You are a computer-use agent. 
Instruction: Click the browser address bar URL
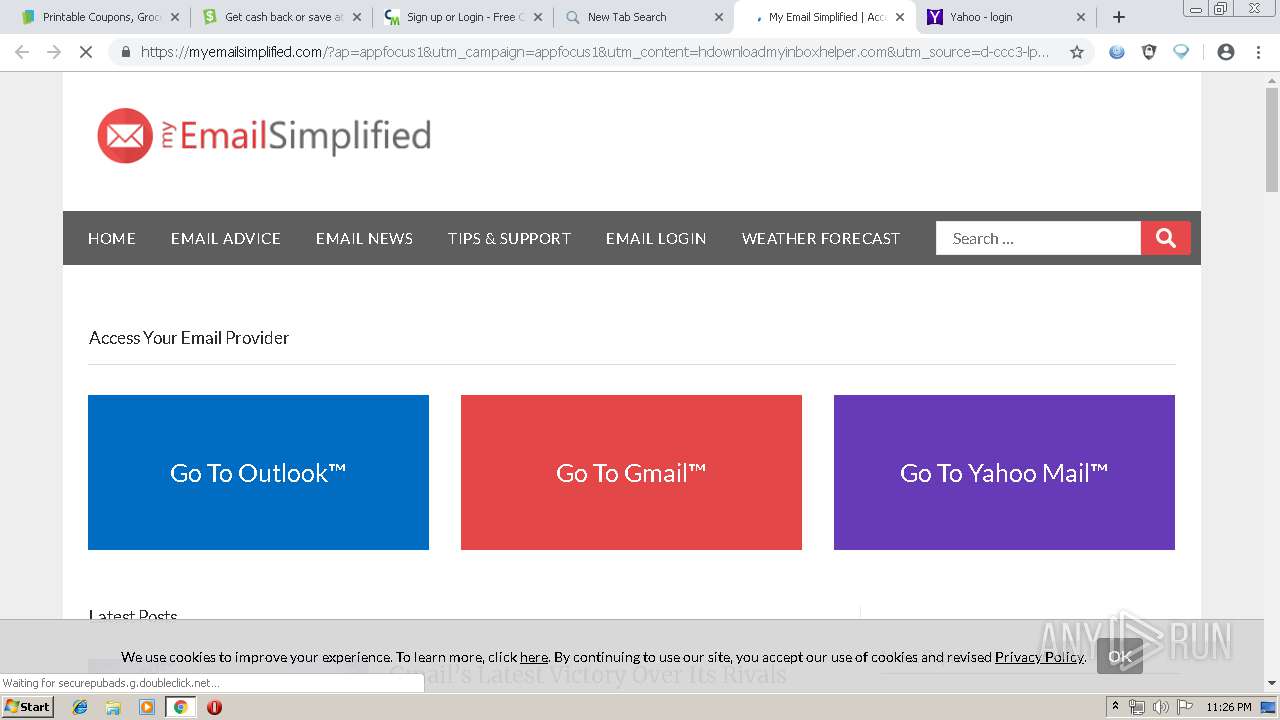click(x=595, y=52)
